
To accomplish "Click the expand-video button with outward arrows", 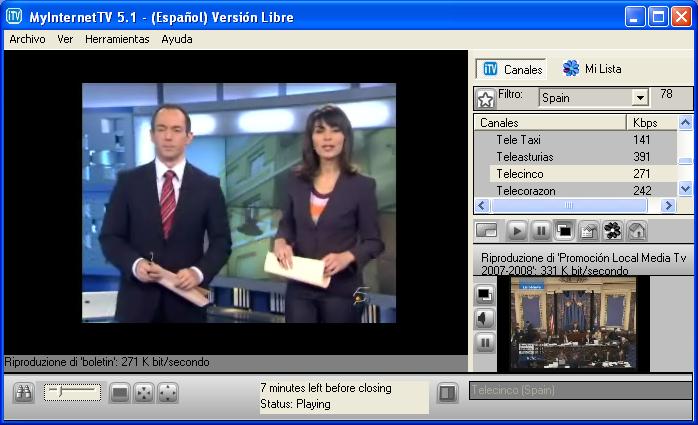I will point(168,393).
